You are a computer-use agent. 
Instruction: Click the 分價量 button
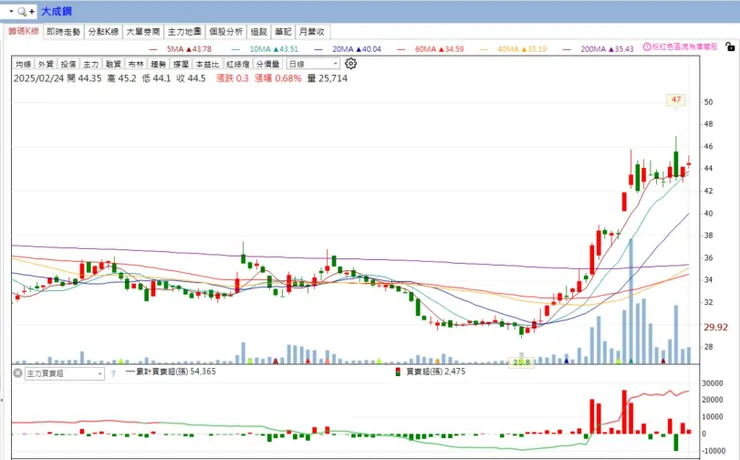coord(268,64)
